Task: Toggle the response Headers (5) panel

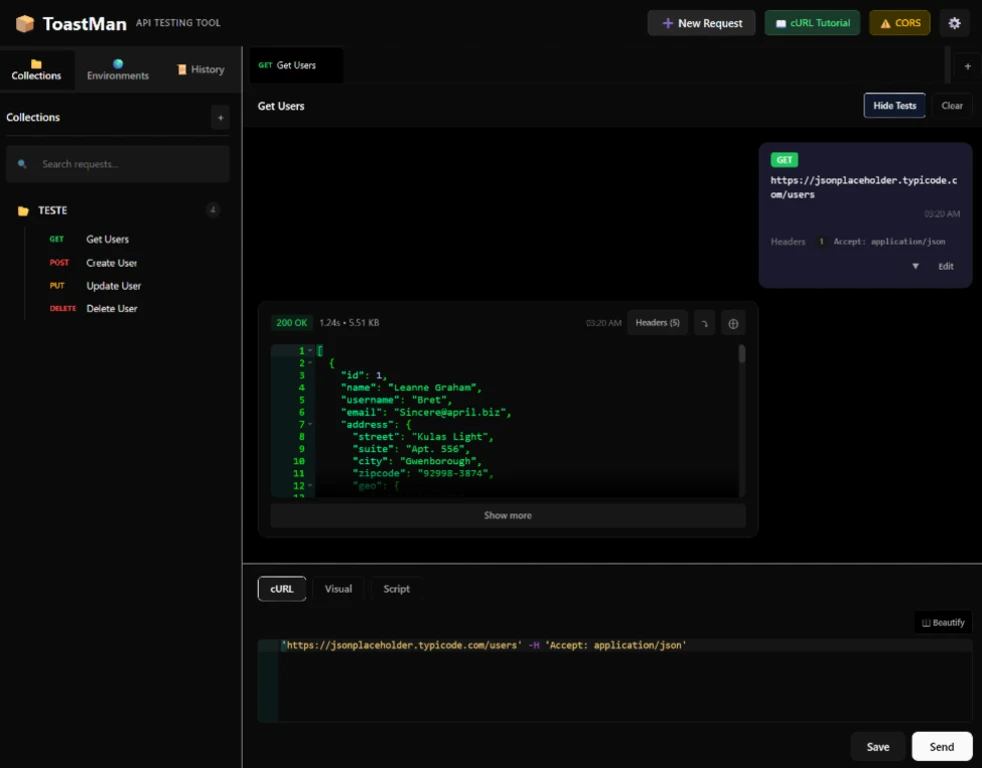Action: (657, 323)
